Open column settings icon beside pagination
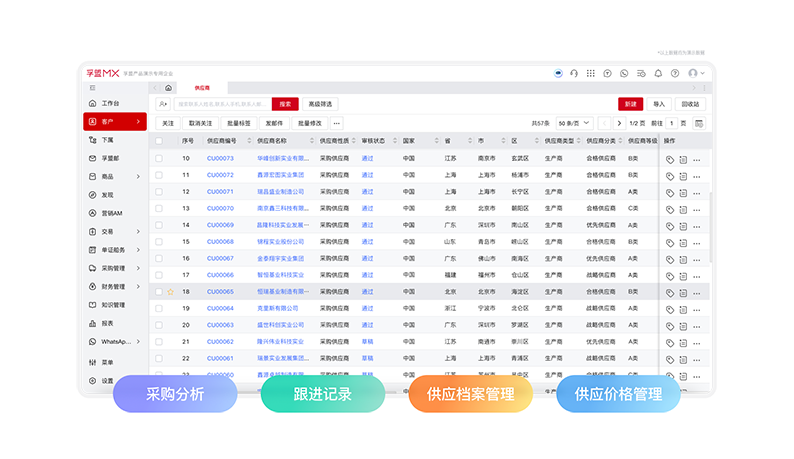Viewport: 794px width, 459px height. [699, 123]
